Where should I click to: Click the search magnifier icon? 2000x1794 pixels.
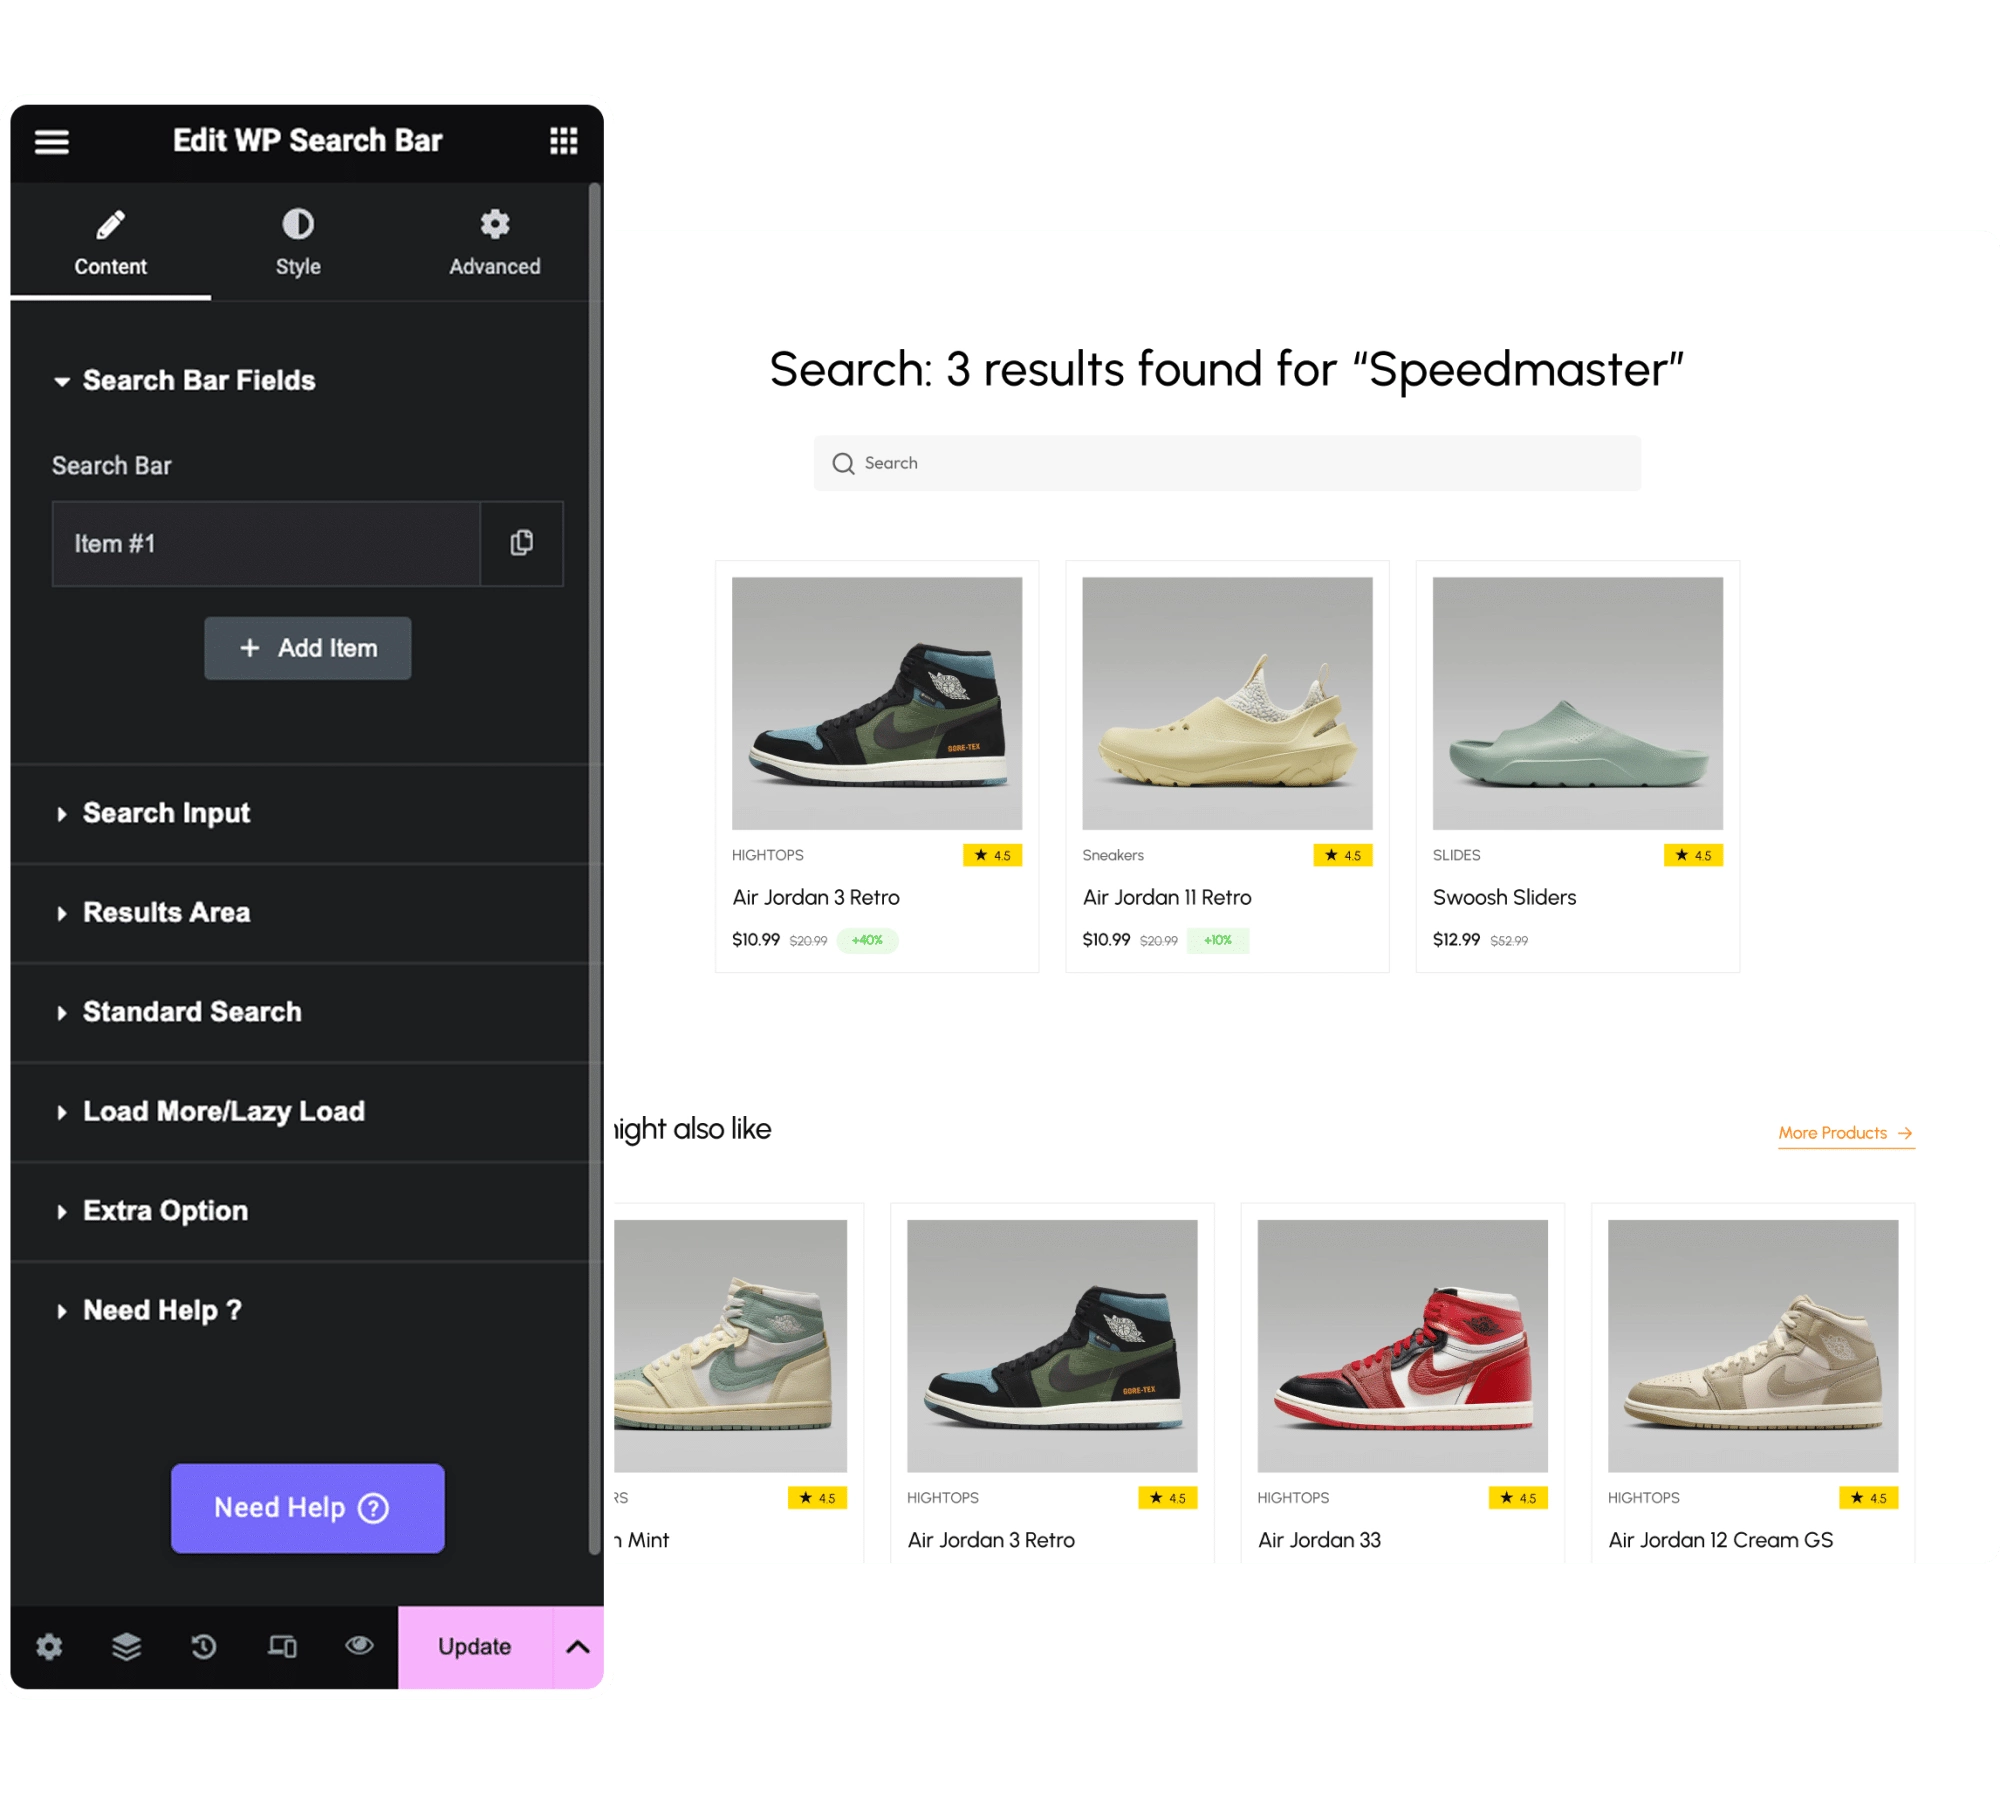pyautogui.click(x=843, y=464)
